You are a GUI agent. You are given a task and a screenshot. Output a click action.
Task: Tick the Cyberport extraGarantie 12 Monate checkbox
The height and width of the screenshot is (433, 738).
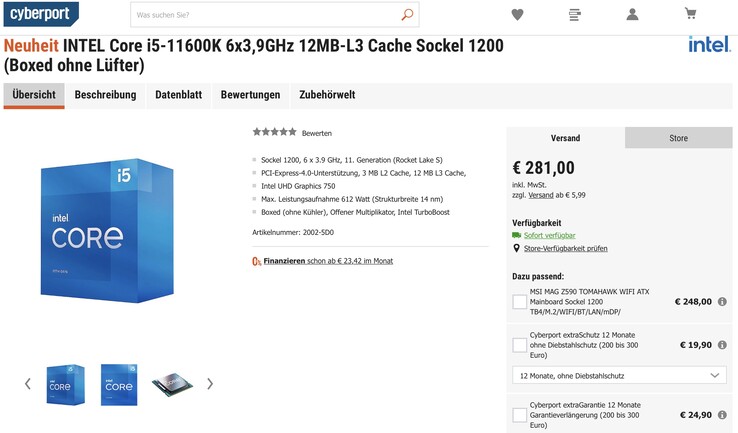click(520, 415)
